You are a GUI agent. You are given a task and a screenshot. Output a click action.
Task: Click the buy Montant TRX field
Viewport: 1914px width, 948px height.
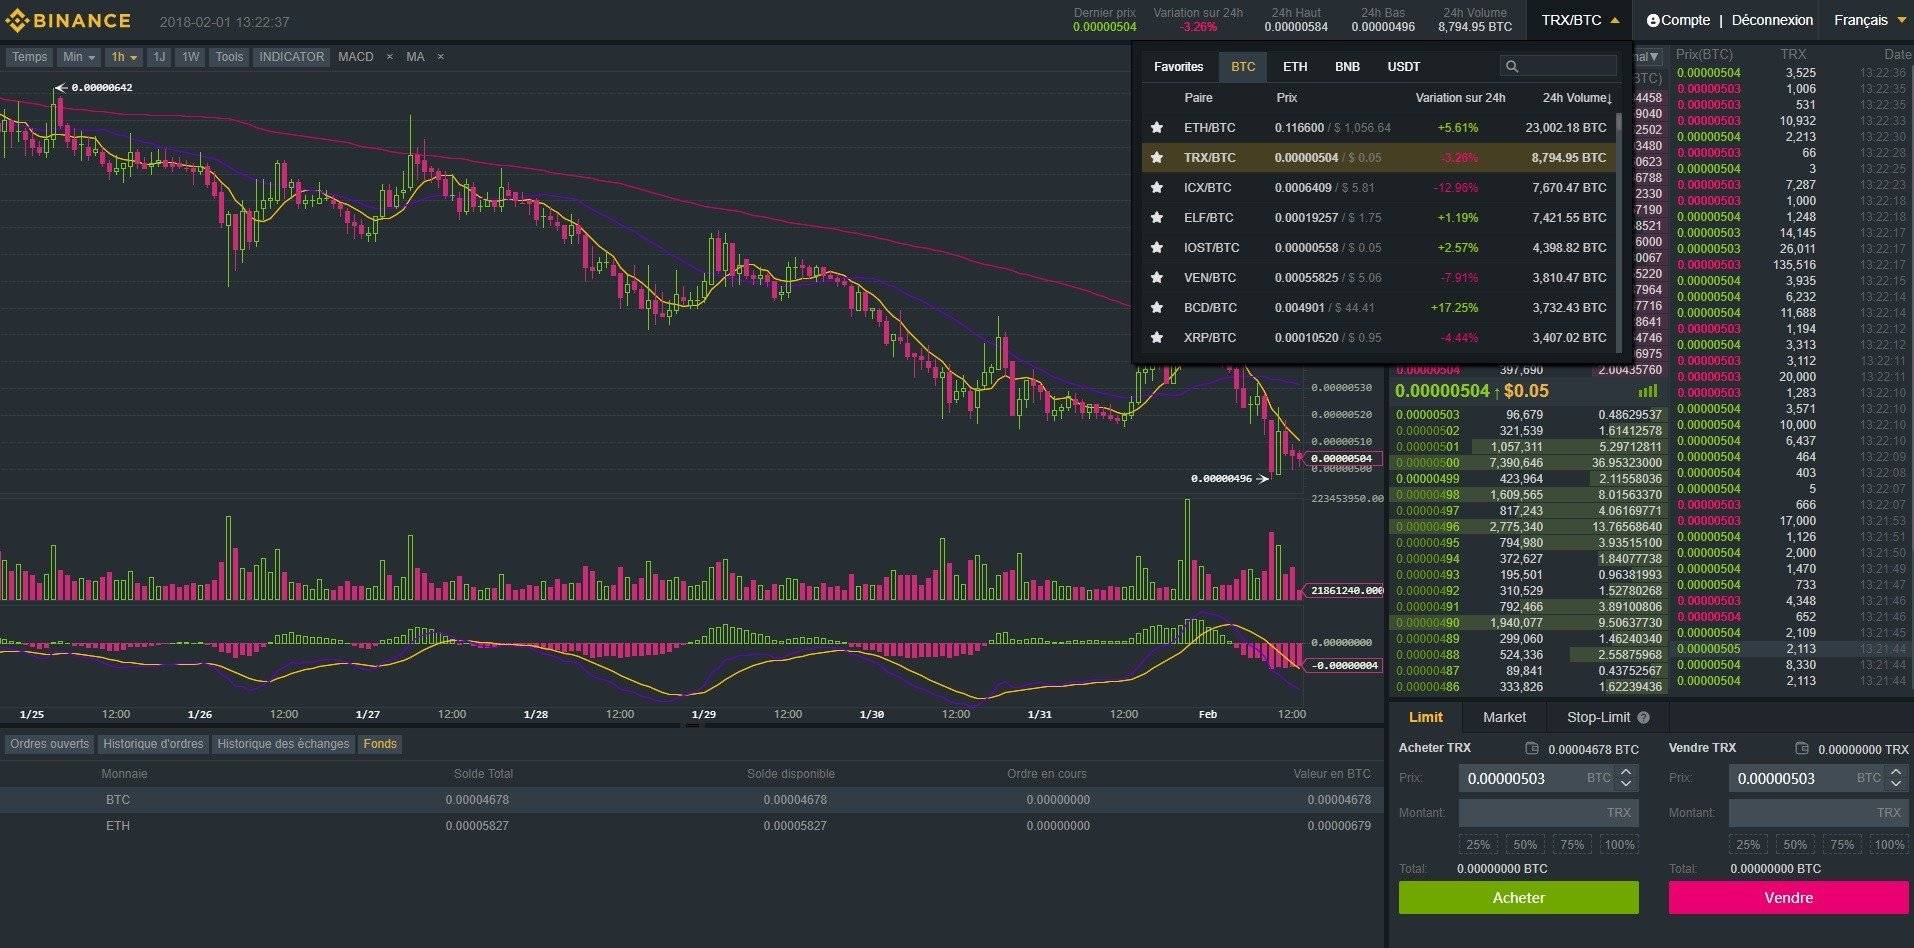point(1548,812)
